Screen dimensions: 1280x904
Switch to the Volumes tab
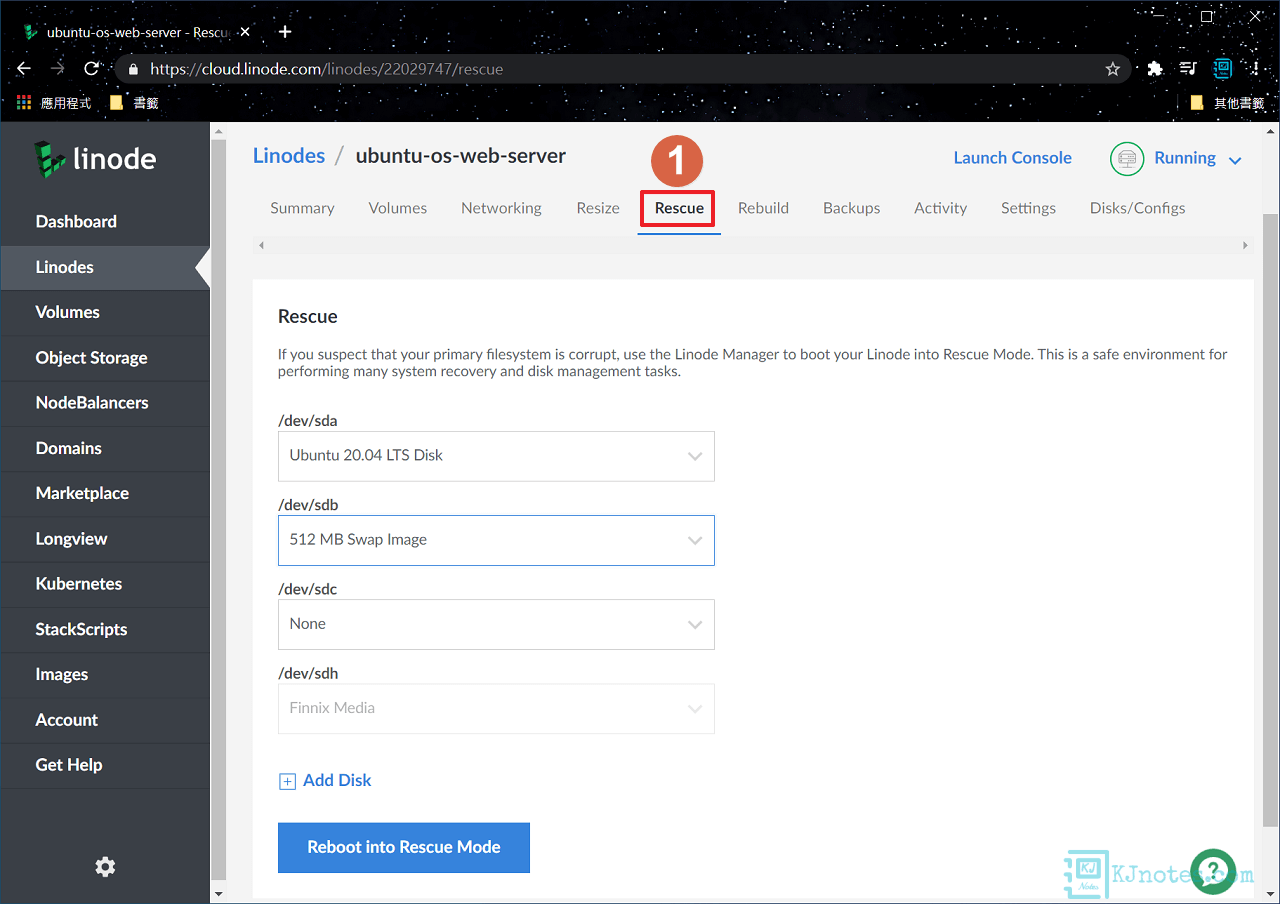398,208
